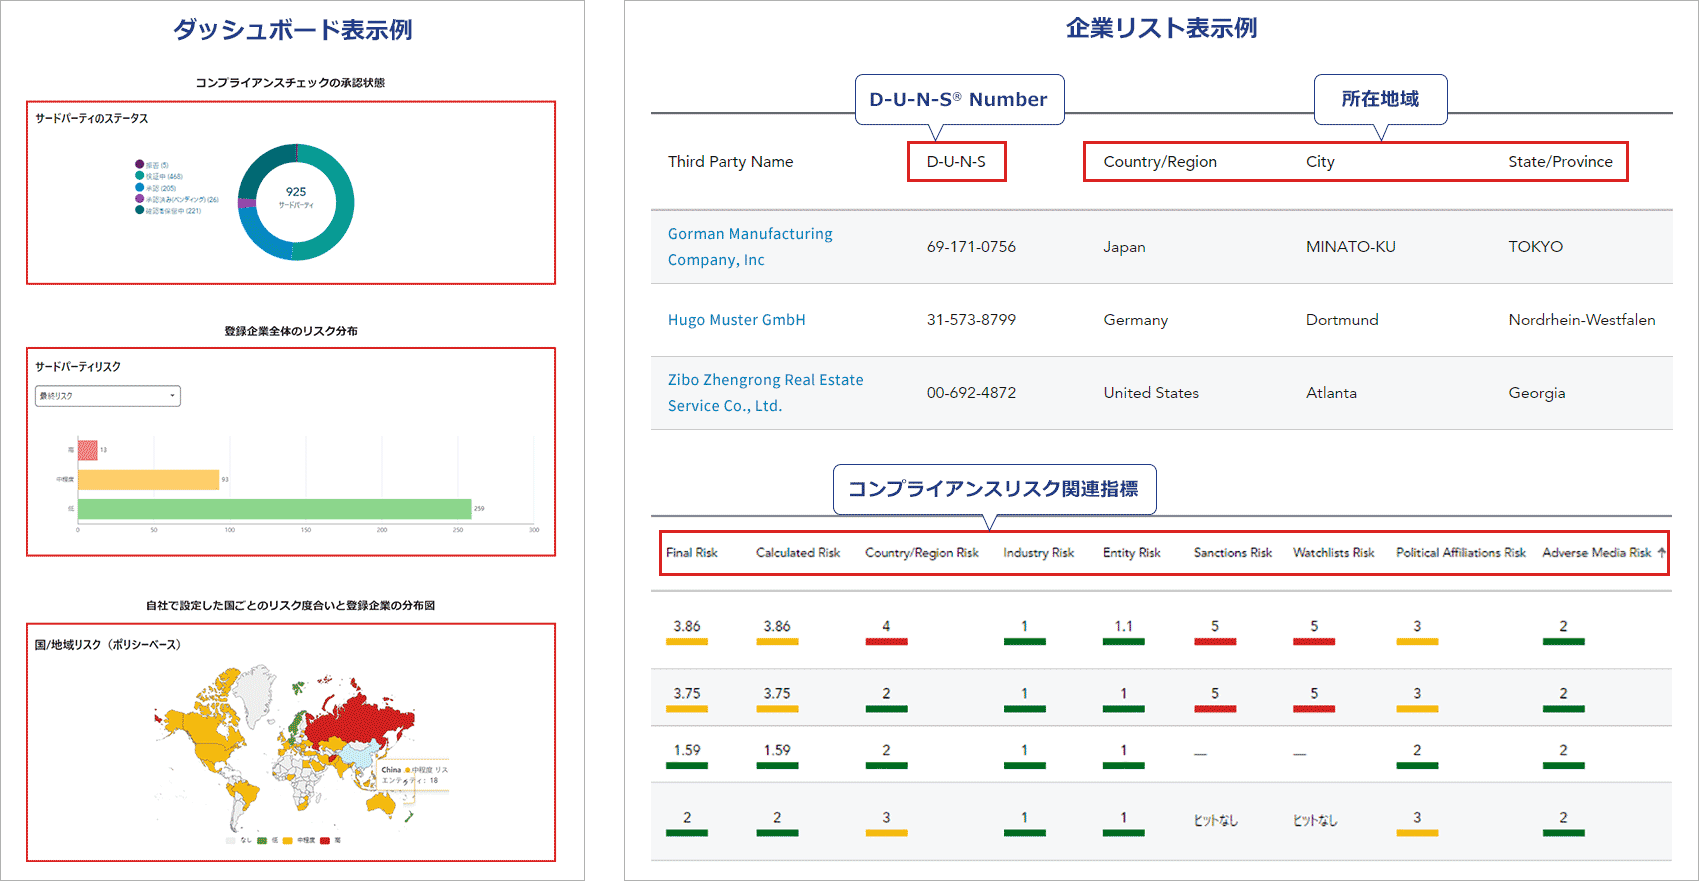The width and height of the screenshot is (1700, 881).
Task: Click the blue donut chart segment
Action: tap(260, 236)
